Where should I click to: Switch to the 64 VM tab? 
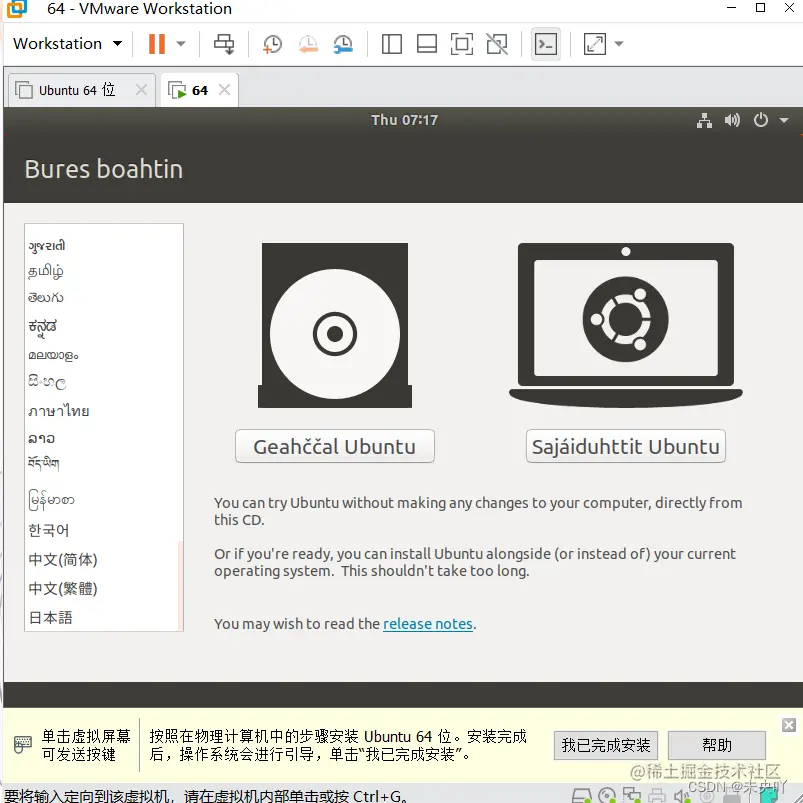pyautogui.click(x=199, y=91)
